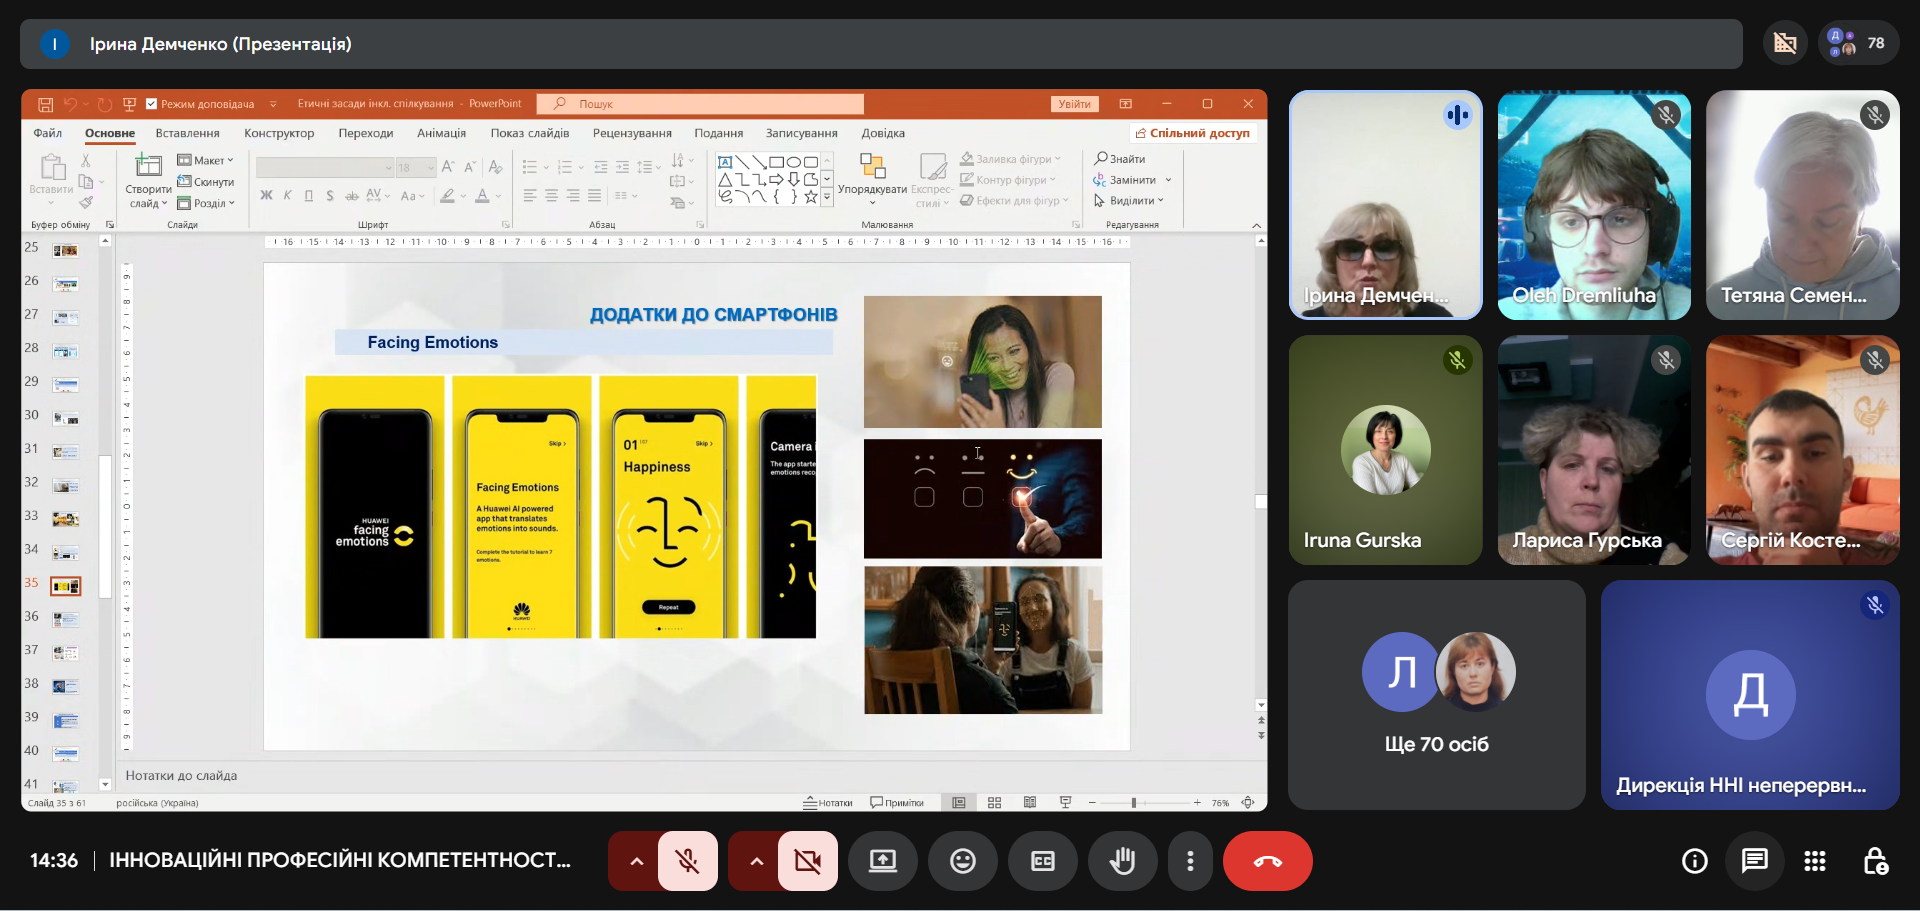Toggle 'Режим доповідача' checkbox

coord(152,104)
